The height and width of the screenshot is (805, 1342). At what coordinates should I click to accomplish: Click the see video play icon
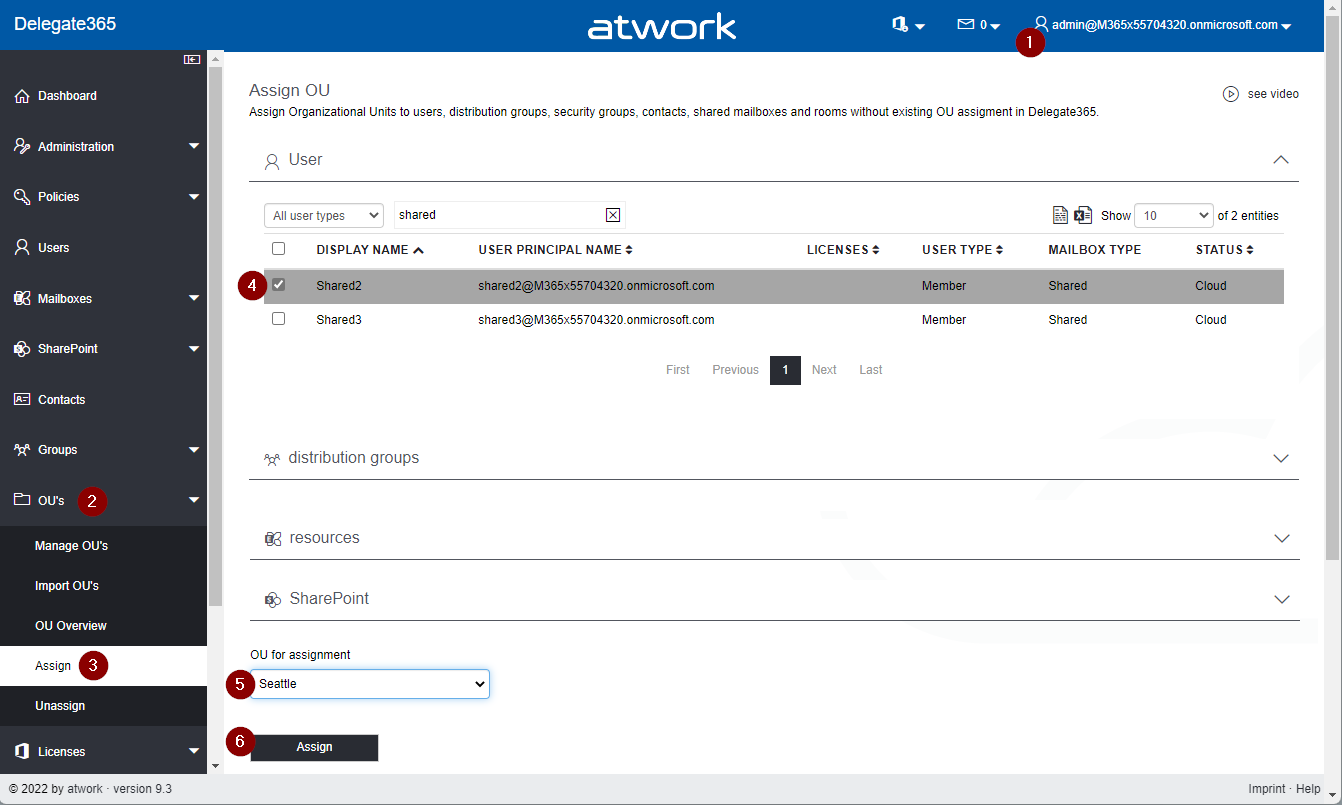[1231, 94]
